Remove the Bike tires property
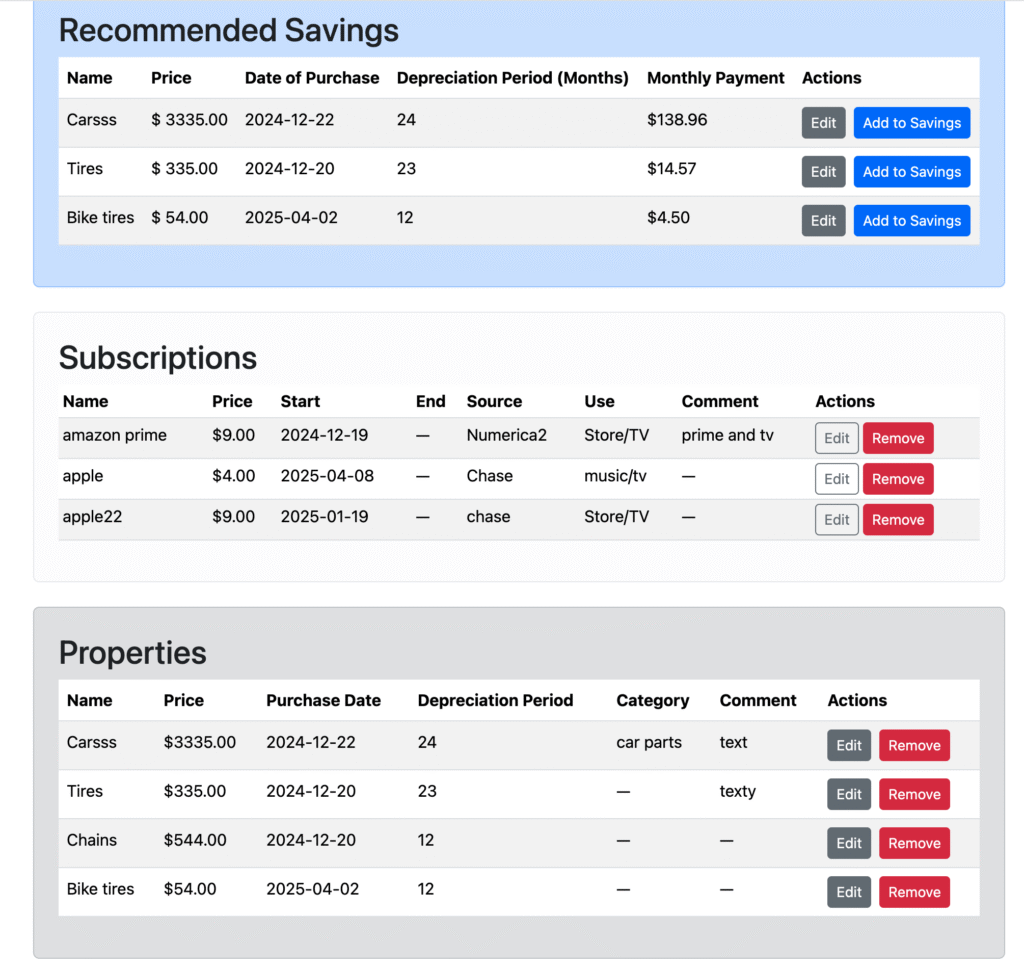Image resolution: width=1024 pixels, height=972 pixels. point(914,892)
